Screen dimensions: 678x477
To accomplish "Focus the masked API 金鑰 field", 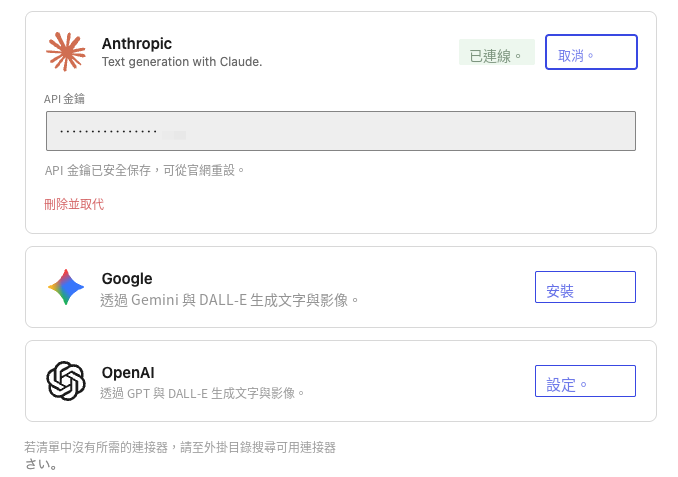I will (341, 131).
